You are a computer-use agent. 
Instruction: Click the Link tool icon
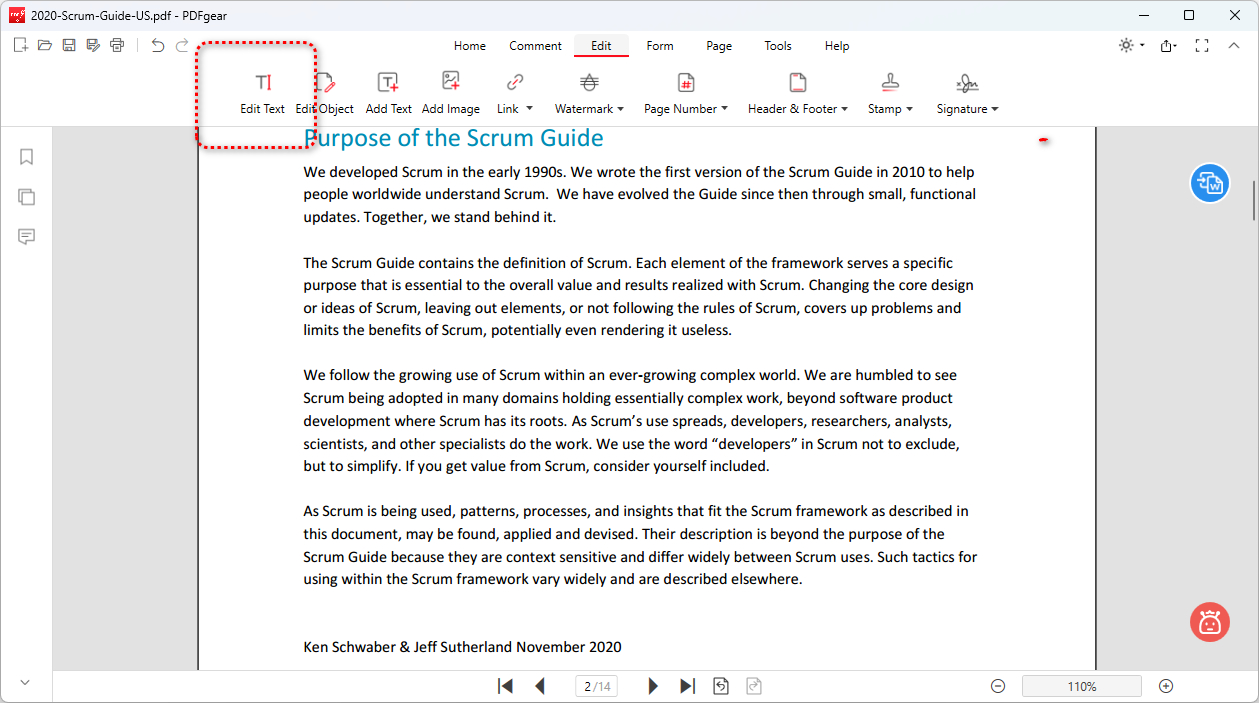click(515, 82)
